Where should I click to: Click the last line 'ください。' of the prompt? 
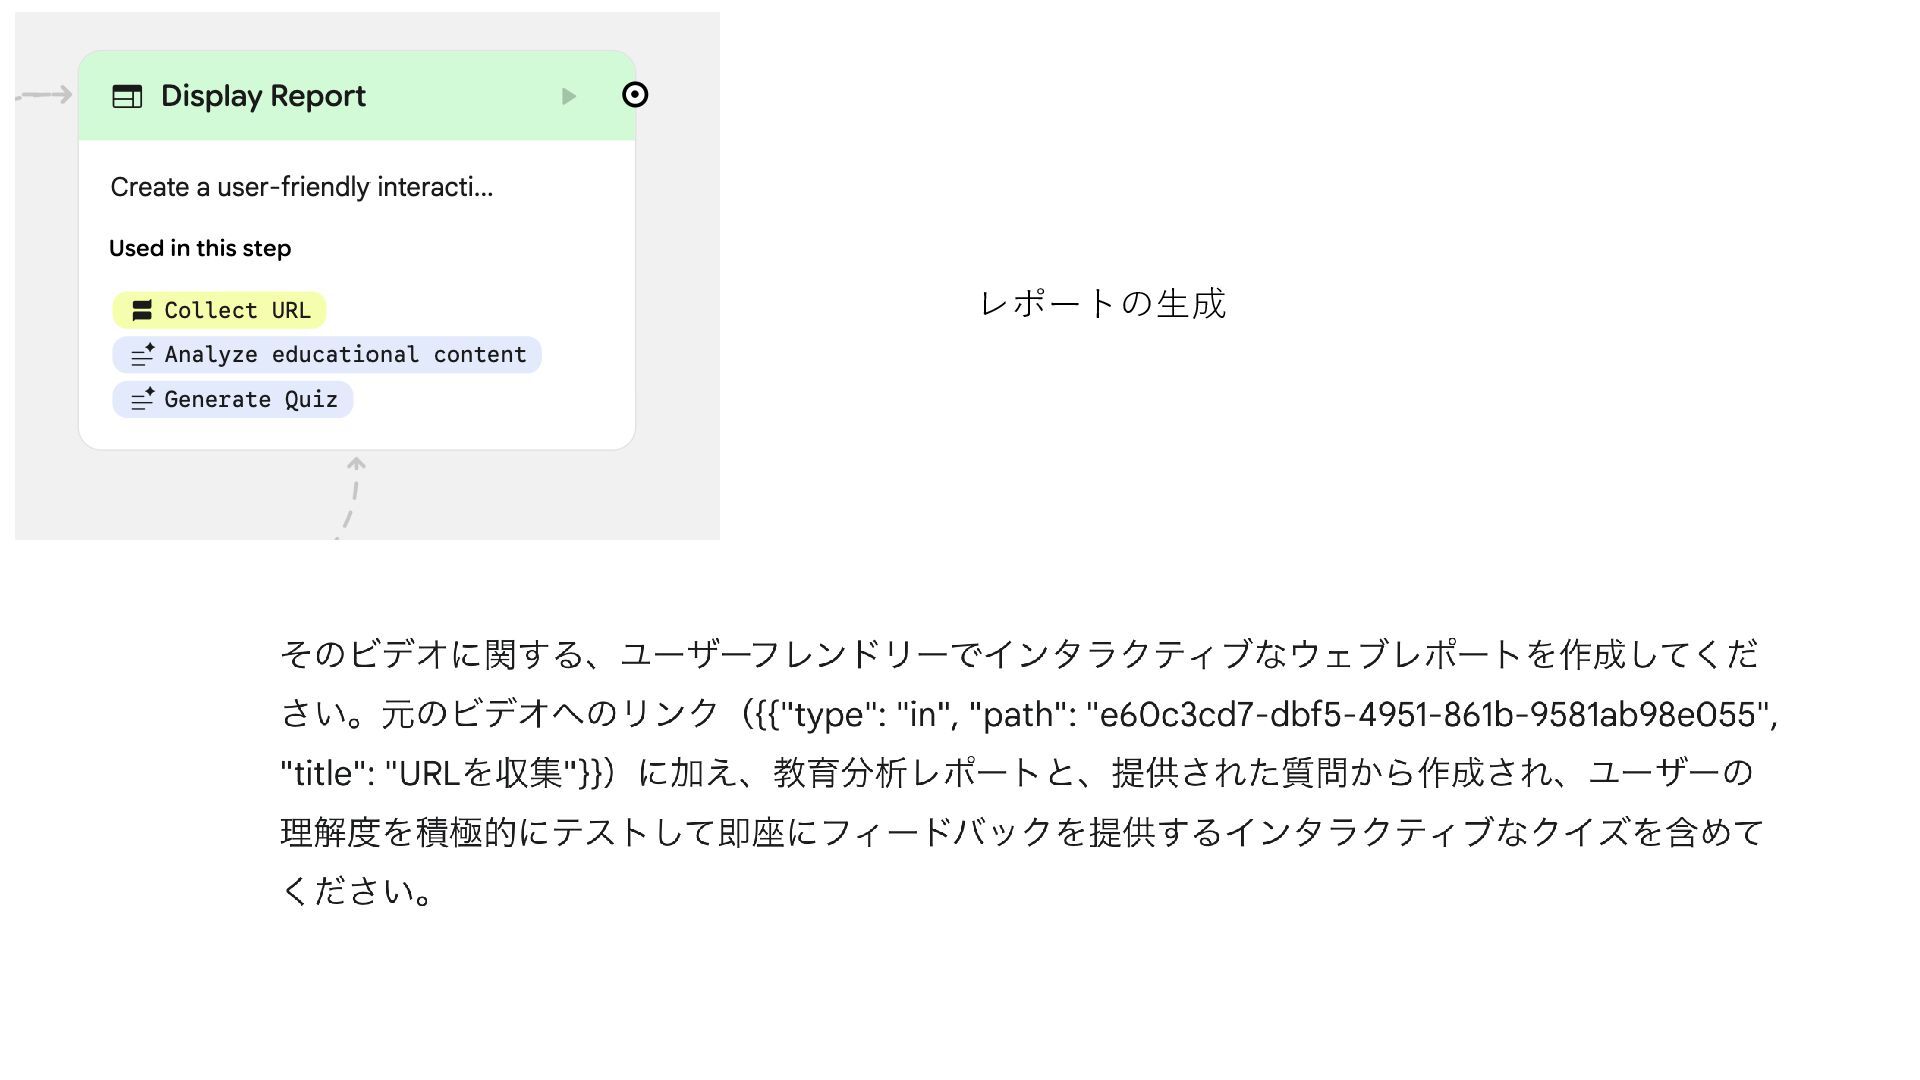pos(357,891)
